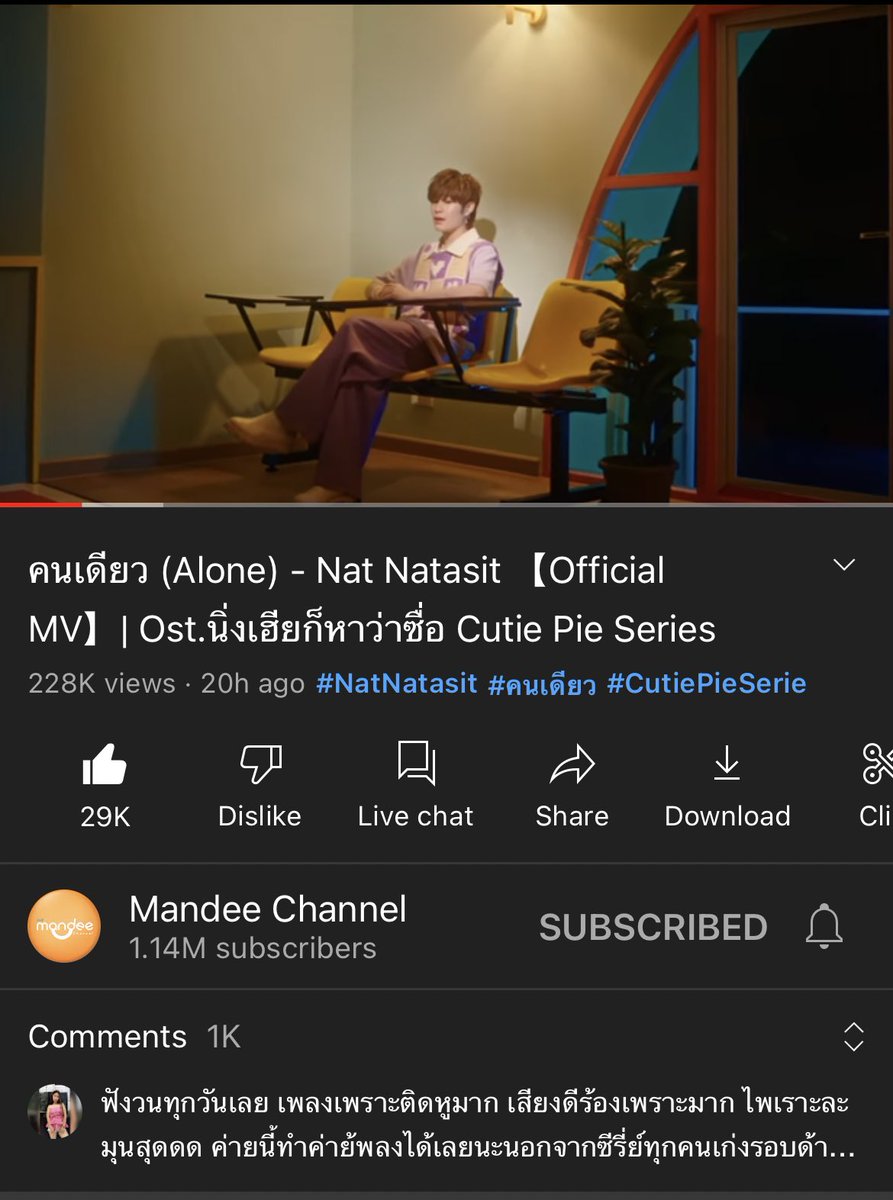Open the Mandee Channel orange avatar
This screenshot has height=1200, width=893.
pos(64,926)
